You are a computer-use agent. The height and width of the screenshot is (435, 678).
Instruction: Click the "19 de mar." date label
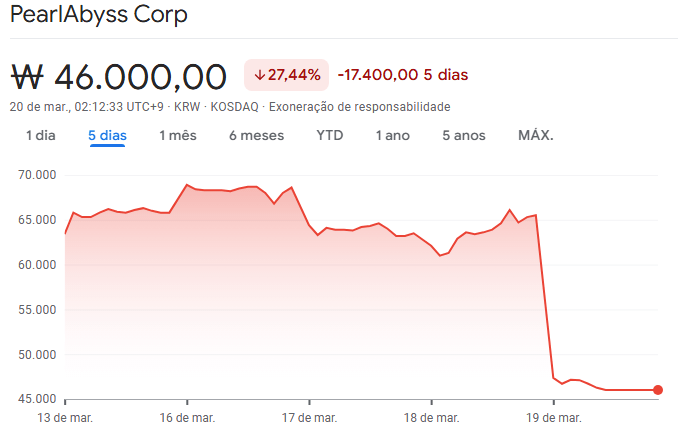554,417
